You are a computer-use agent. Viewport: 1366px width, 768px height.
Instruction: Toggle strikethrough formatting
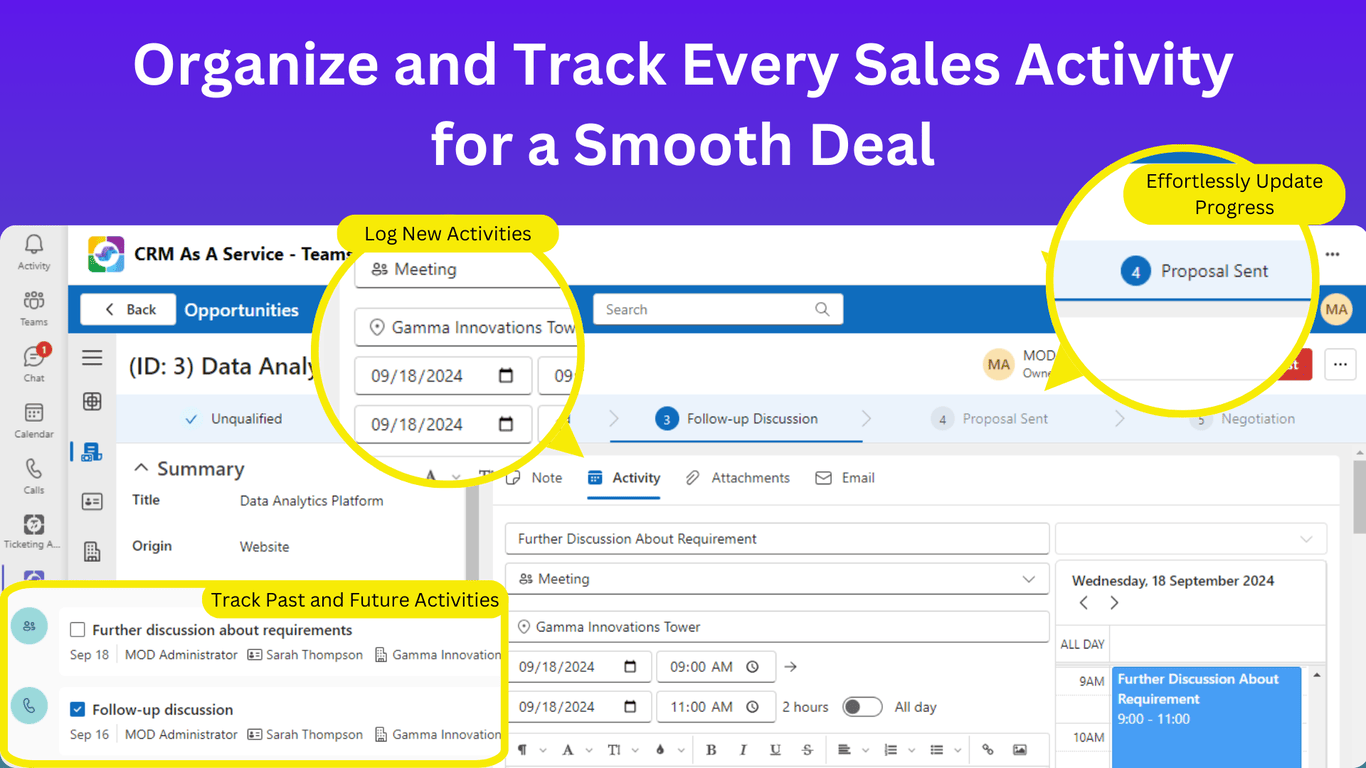tap(807, 750)
